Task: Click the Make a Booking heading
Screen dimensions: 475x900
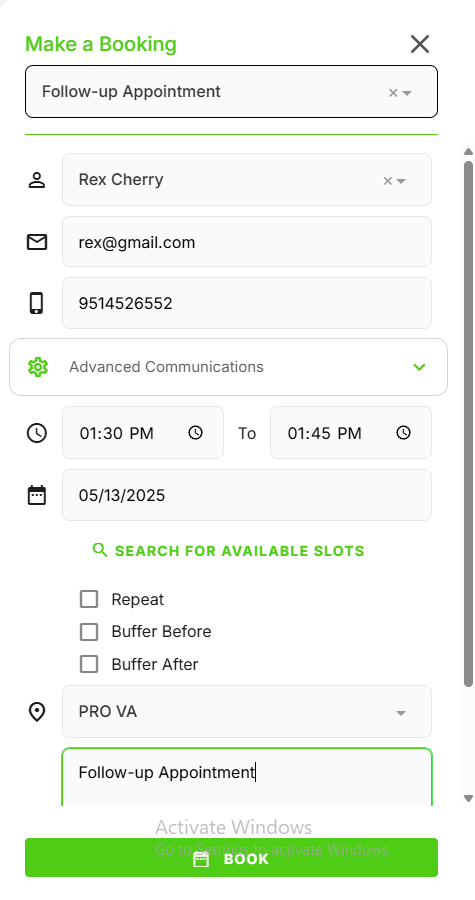Action: tap(101, 44)
